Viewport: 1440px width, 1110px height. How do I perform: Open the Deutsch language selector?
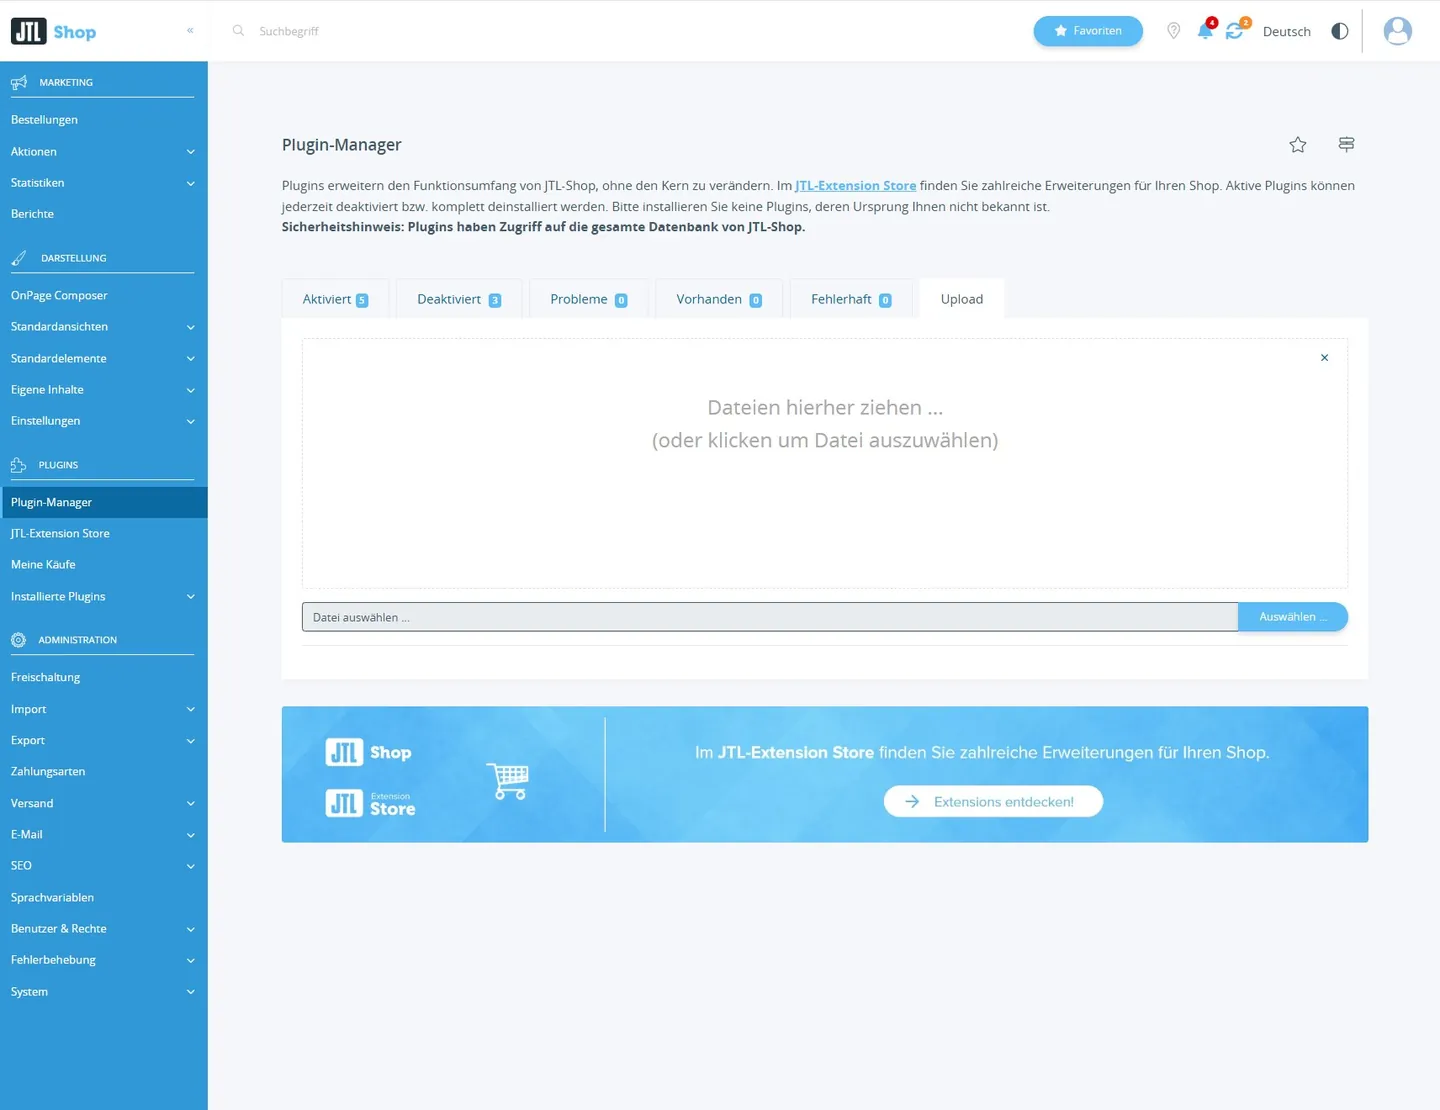click(1287, 31)
